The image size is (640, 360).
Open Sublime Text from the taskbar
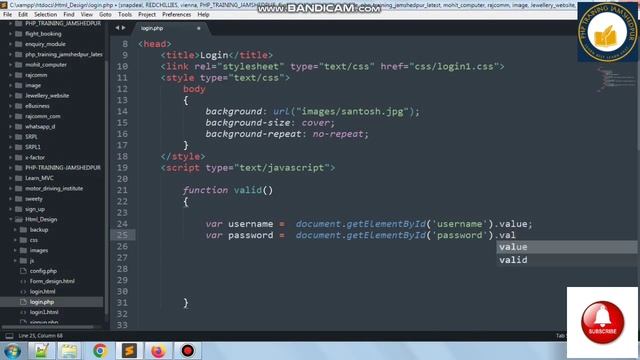129,351
